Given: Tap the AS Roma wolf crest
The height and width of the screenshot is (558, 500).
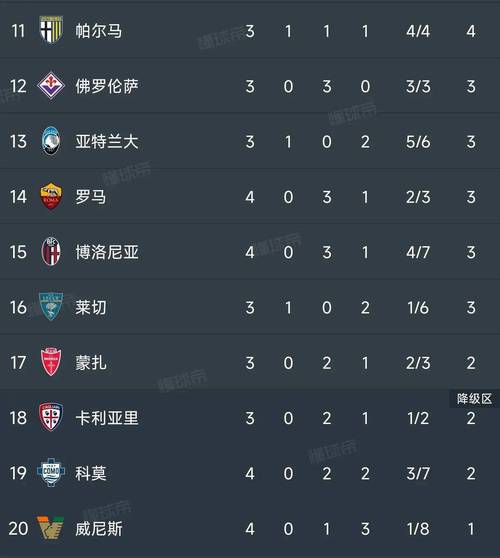Looking at the screenshot, I should pyautogui.click(x=51, y=196).
